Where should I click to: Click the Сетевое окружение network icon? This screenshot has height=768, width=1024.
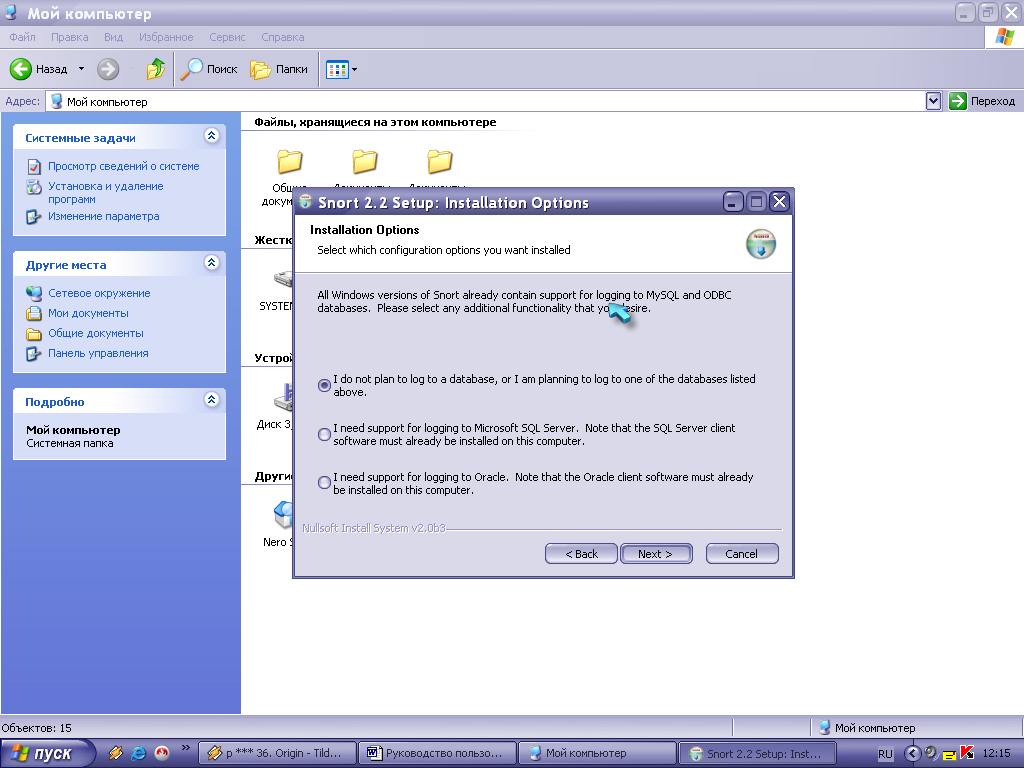34,293
